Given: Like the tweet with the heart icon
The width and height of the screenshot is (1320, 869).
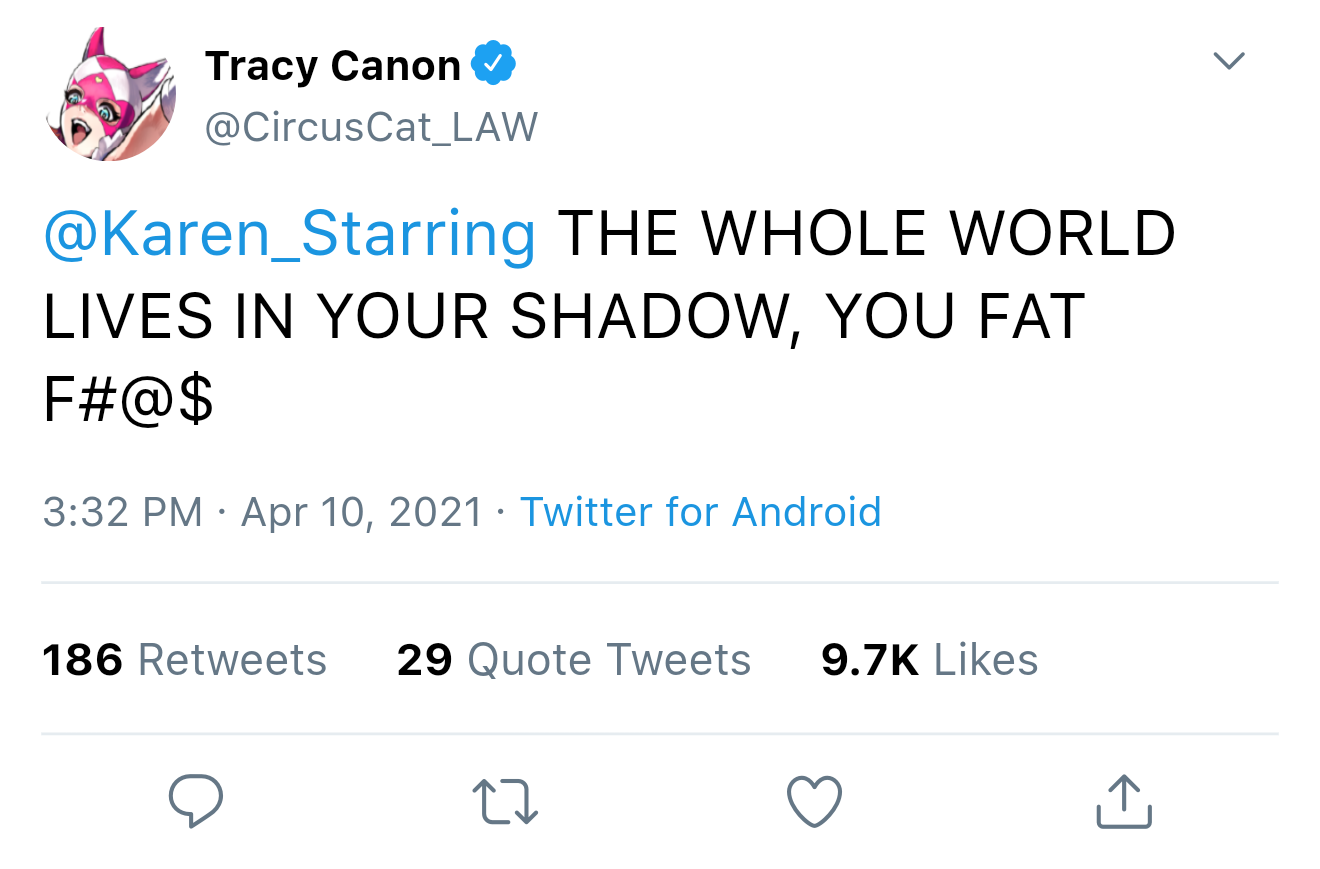Looking at the screenshot, I should 814,802.
